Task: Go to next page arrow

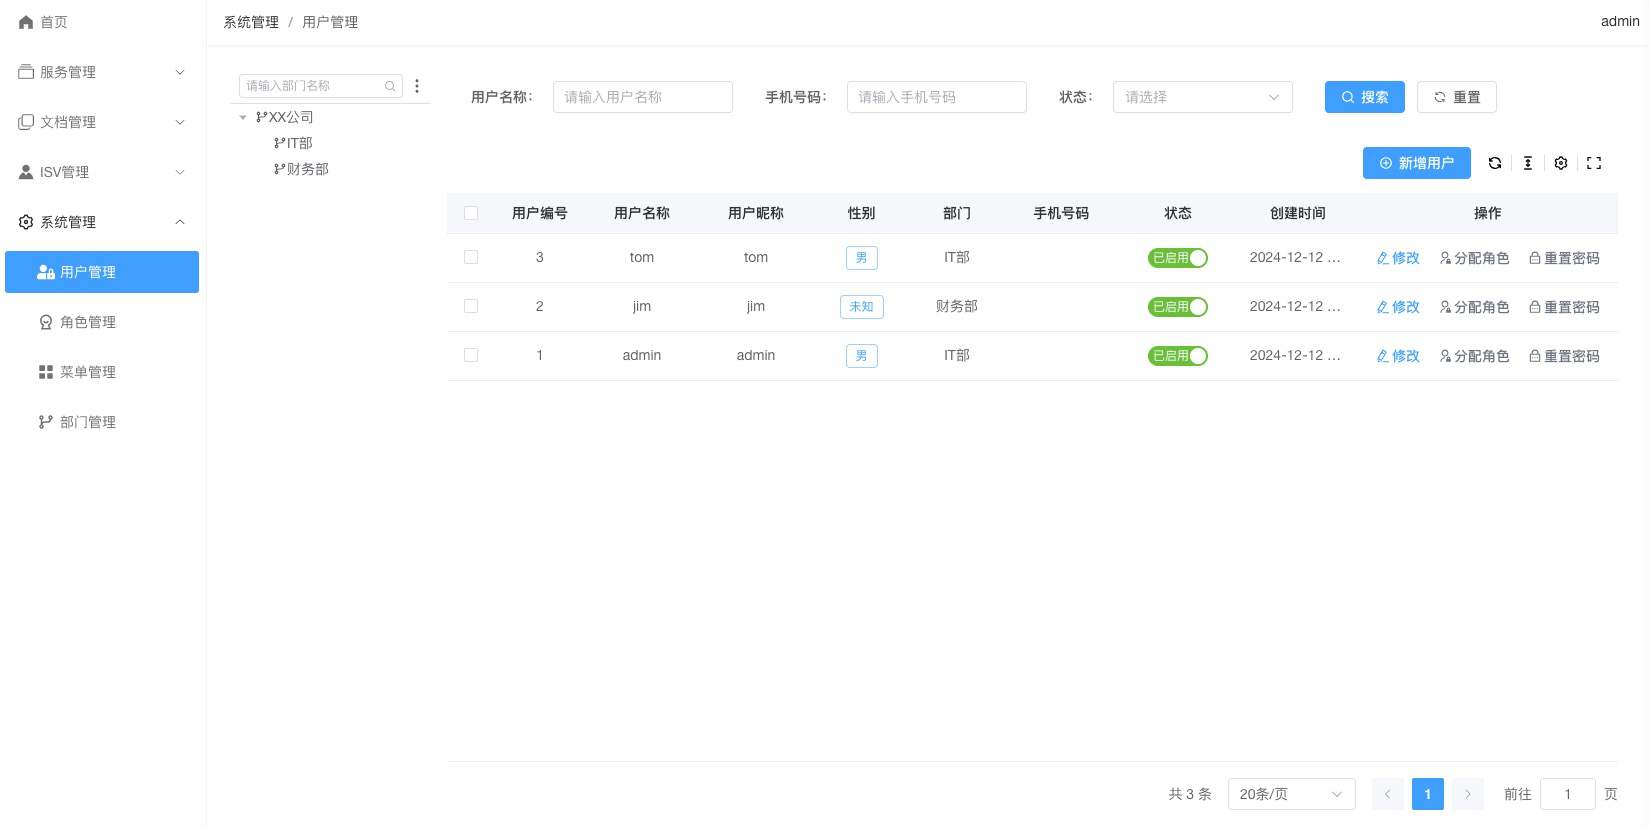Action: (x=1467, y=794)
